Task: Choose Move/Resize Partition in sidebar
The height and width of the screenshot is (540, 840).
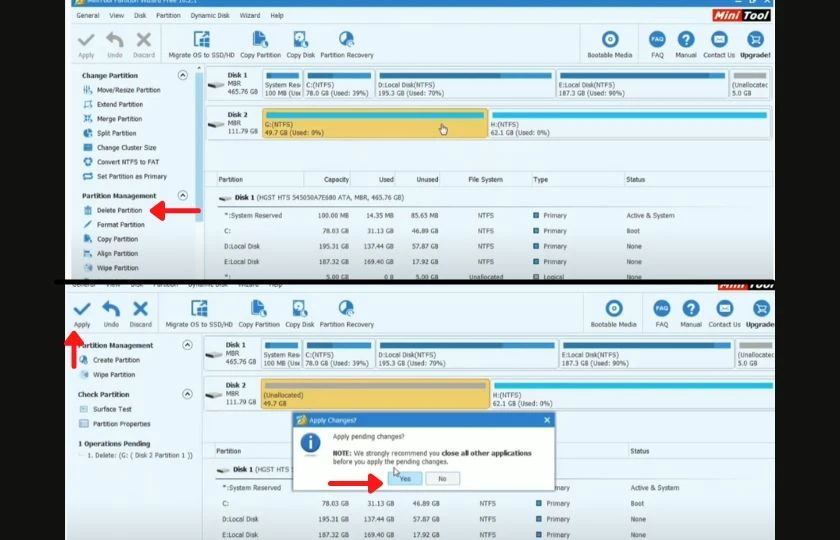Action: 122,90
